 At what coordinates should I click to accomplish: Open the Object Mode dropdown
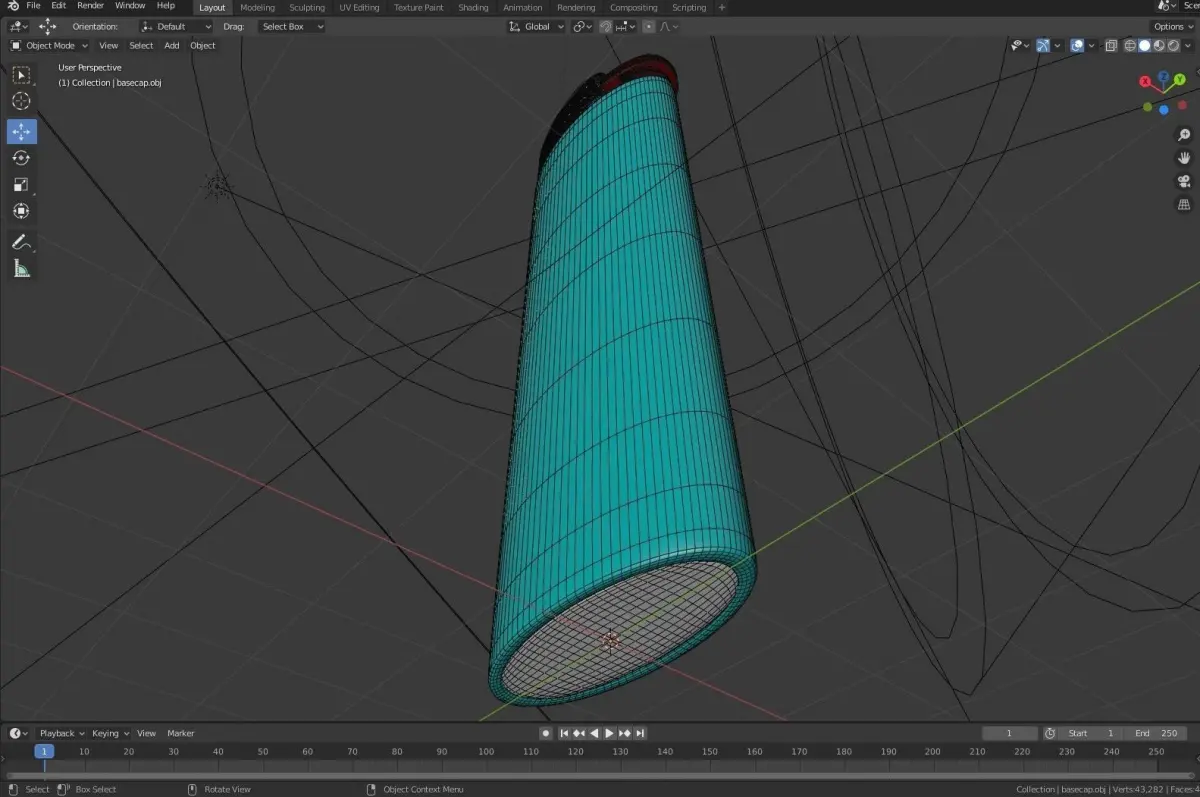click(49, 45)
